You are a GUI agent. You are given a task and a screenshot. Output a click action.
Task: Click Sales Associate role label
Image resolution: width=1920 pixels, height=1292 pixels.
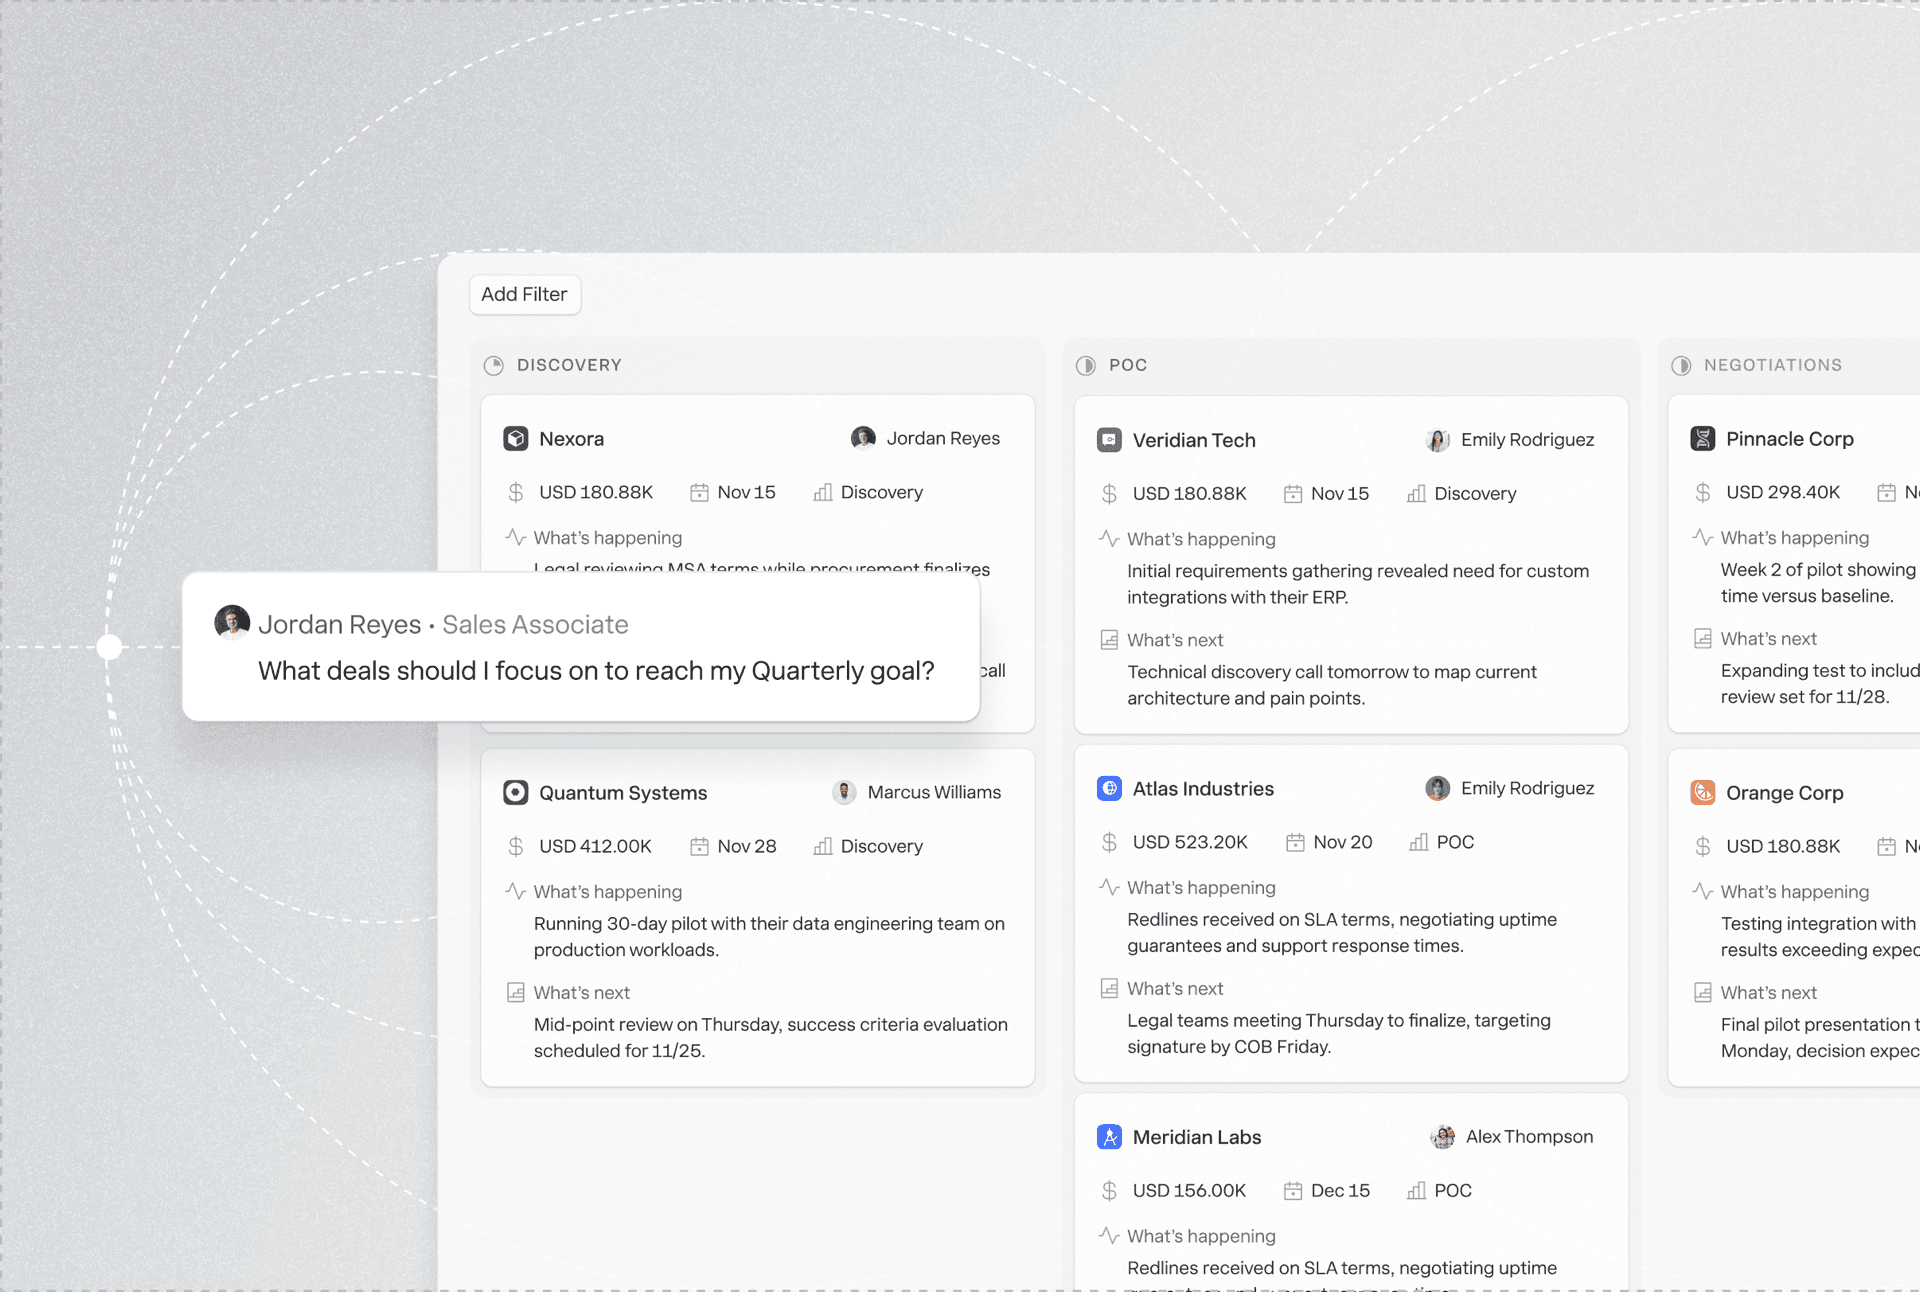tap(535, 624)
